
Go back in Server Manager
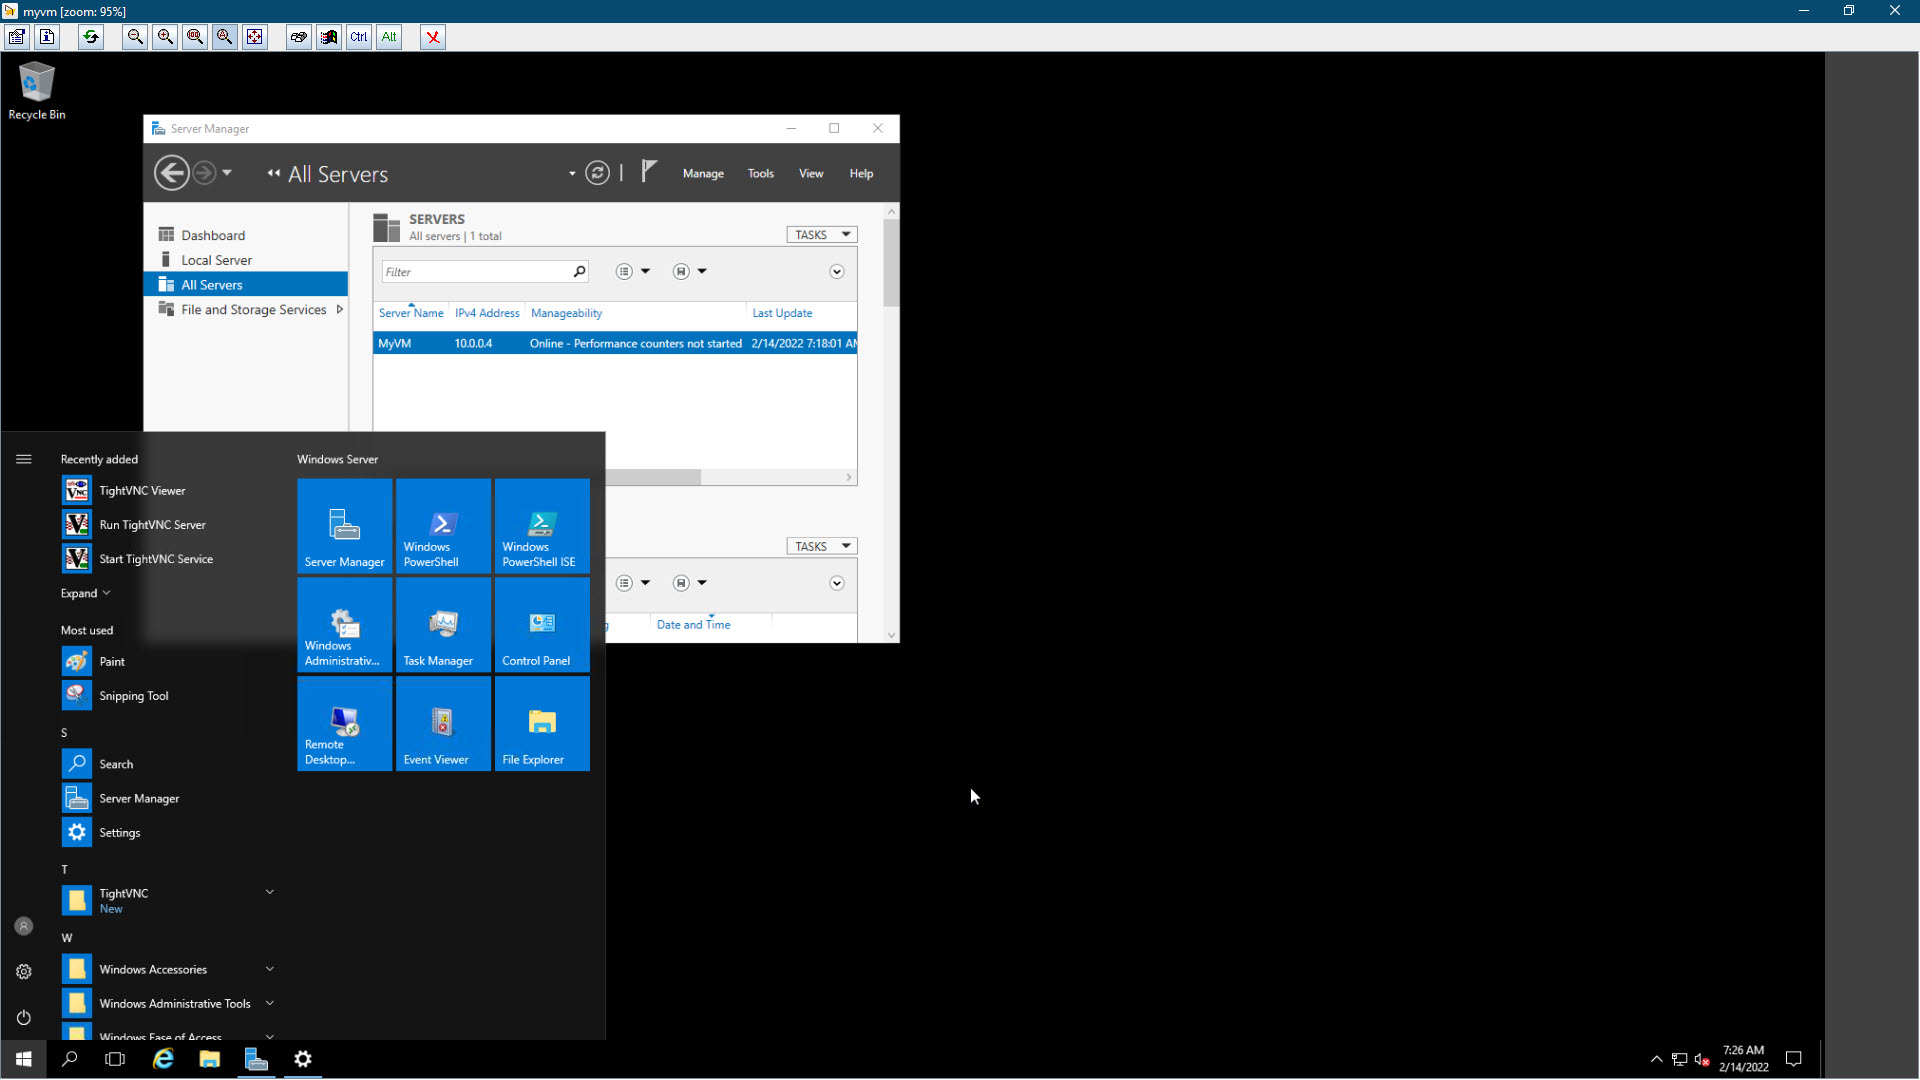coord(172,173)
